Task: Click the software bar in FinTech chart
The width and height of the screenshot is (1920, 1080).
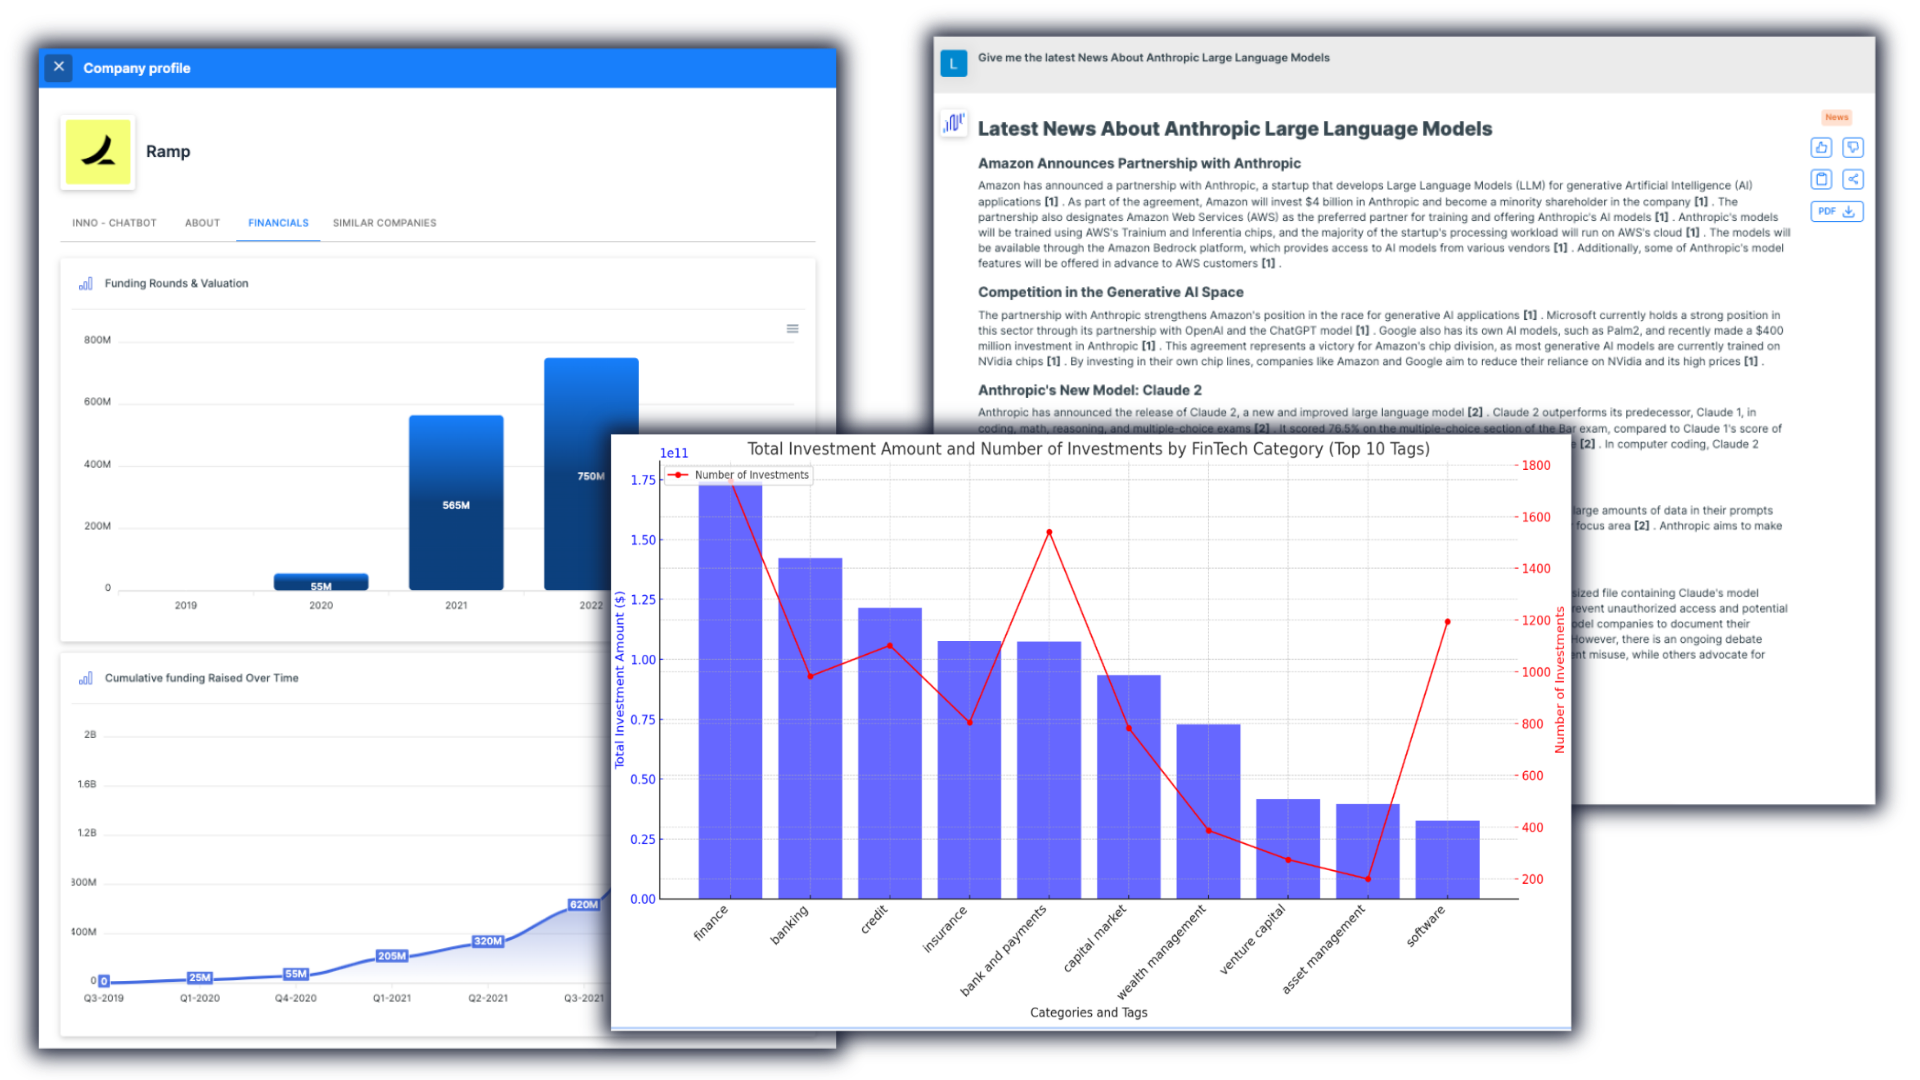Action: pos(1448,860)
